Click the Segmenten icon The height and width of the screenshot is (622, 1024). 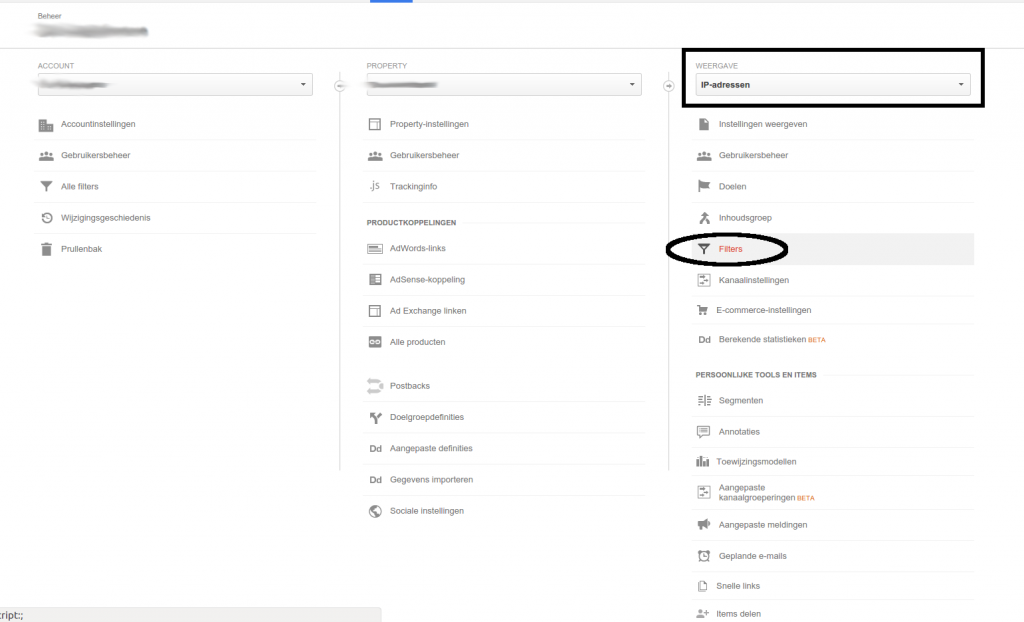[704, 401]
